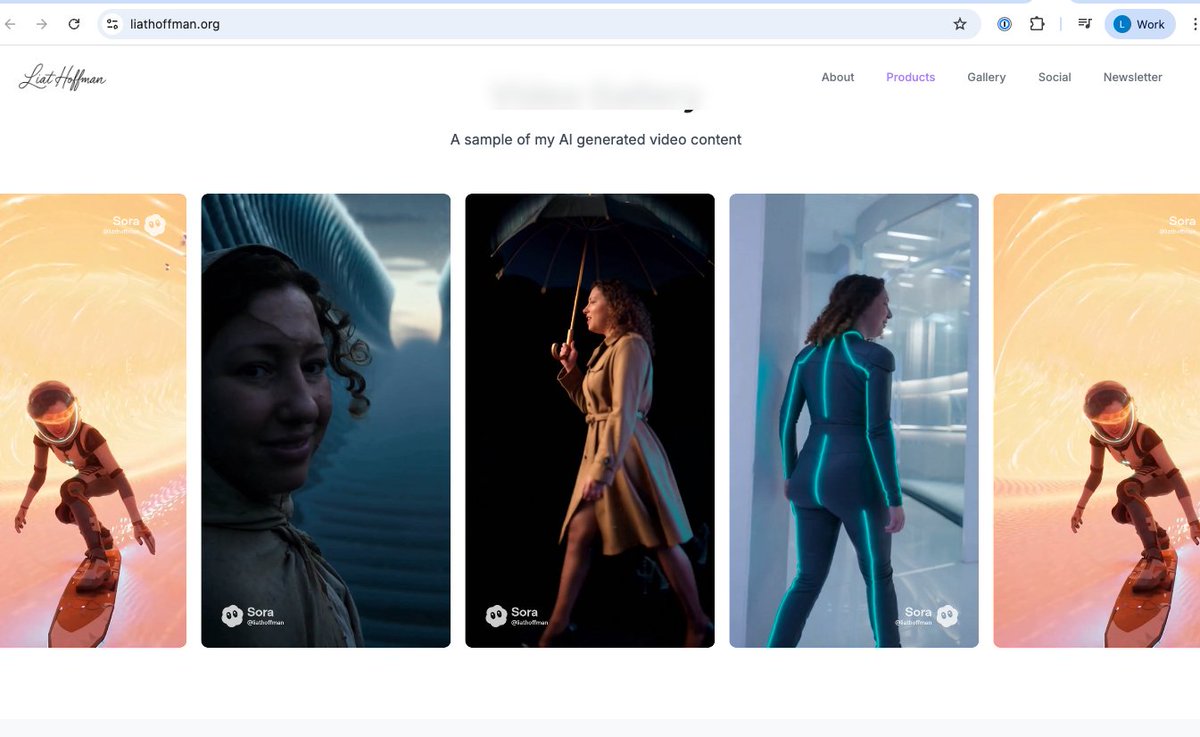The height and width of the screenshot is (737, 1200).
Task: Play the dark hooded woman close-up video
Action: (326, 420)
